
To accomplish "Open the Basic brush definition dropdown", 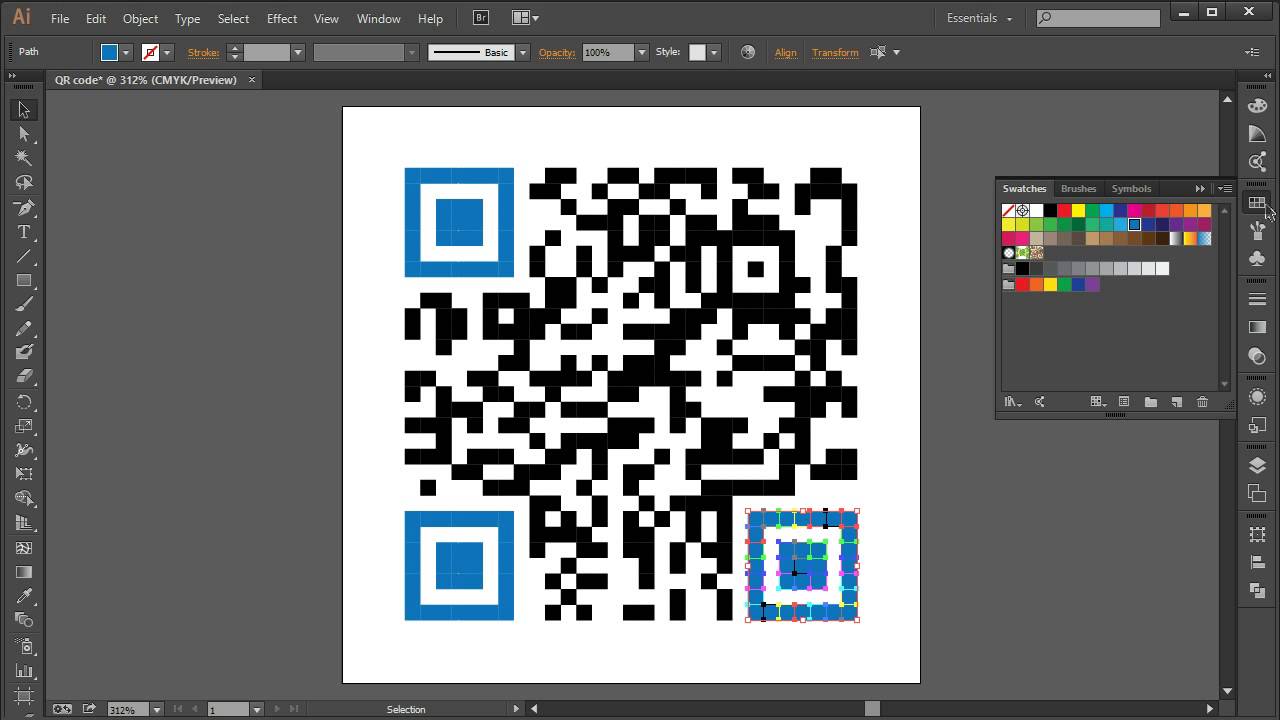I will pos(522,52).
